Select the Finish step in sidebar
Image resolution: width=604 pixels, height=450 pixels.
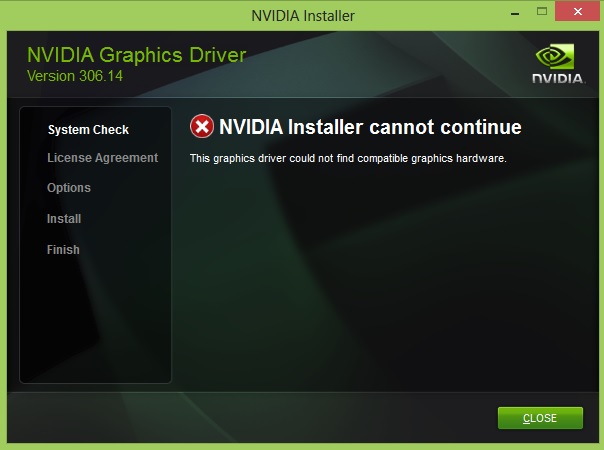(x=63, y=250)
